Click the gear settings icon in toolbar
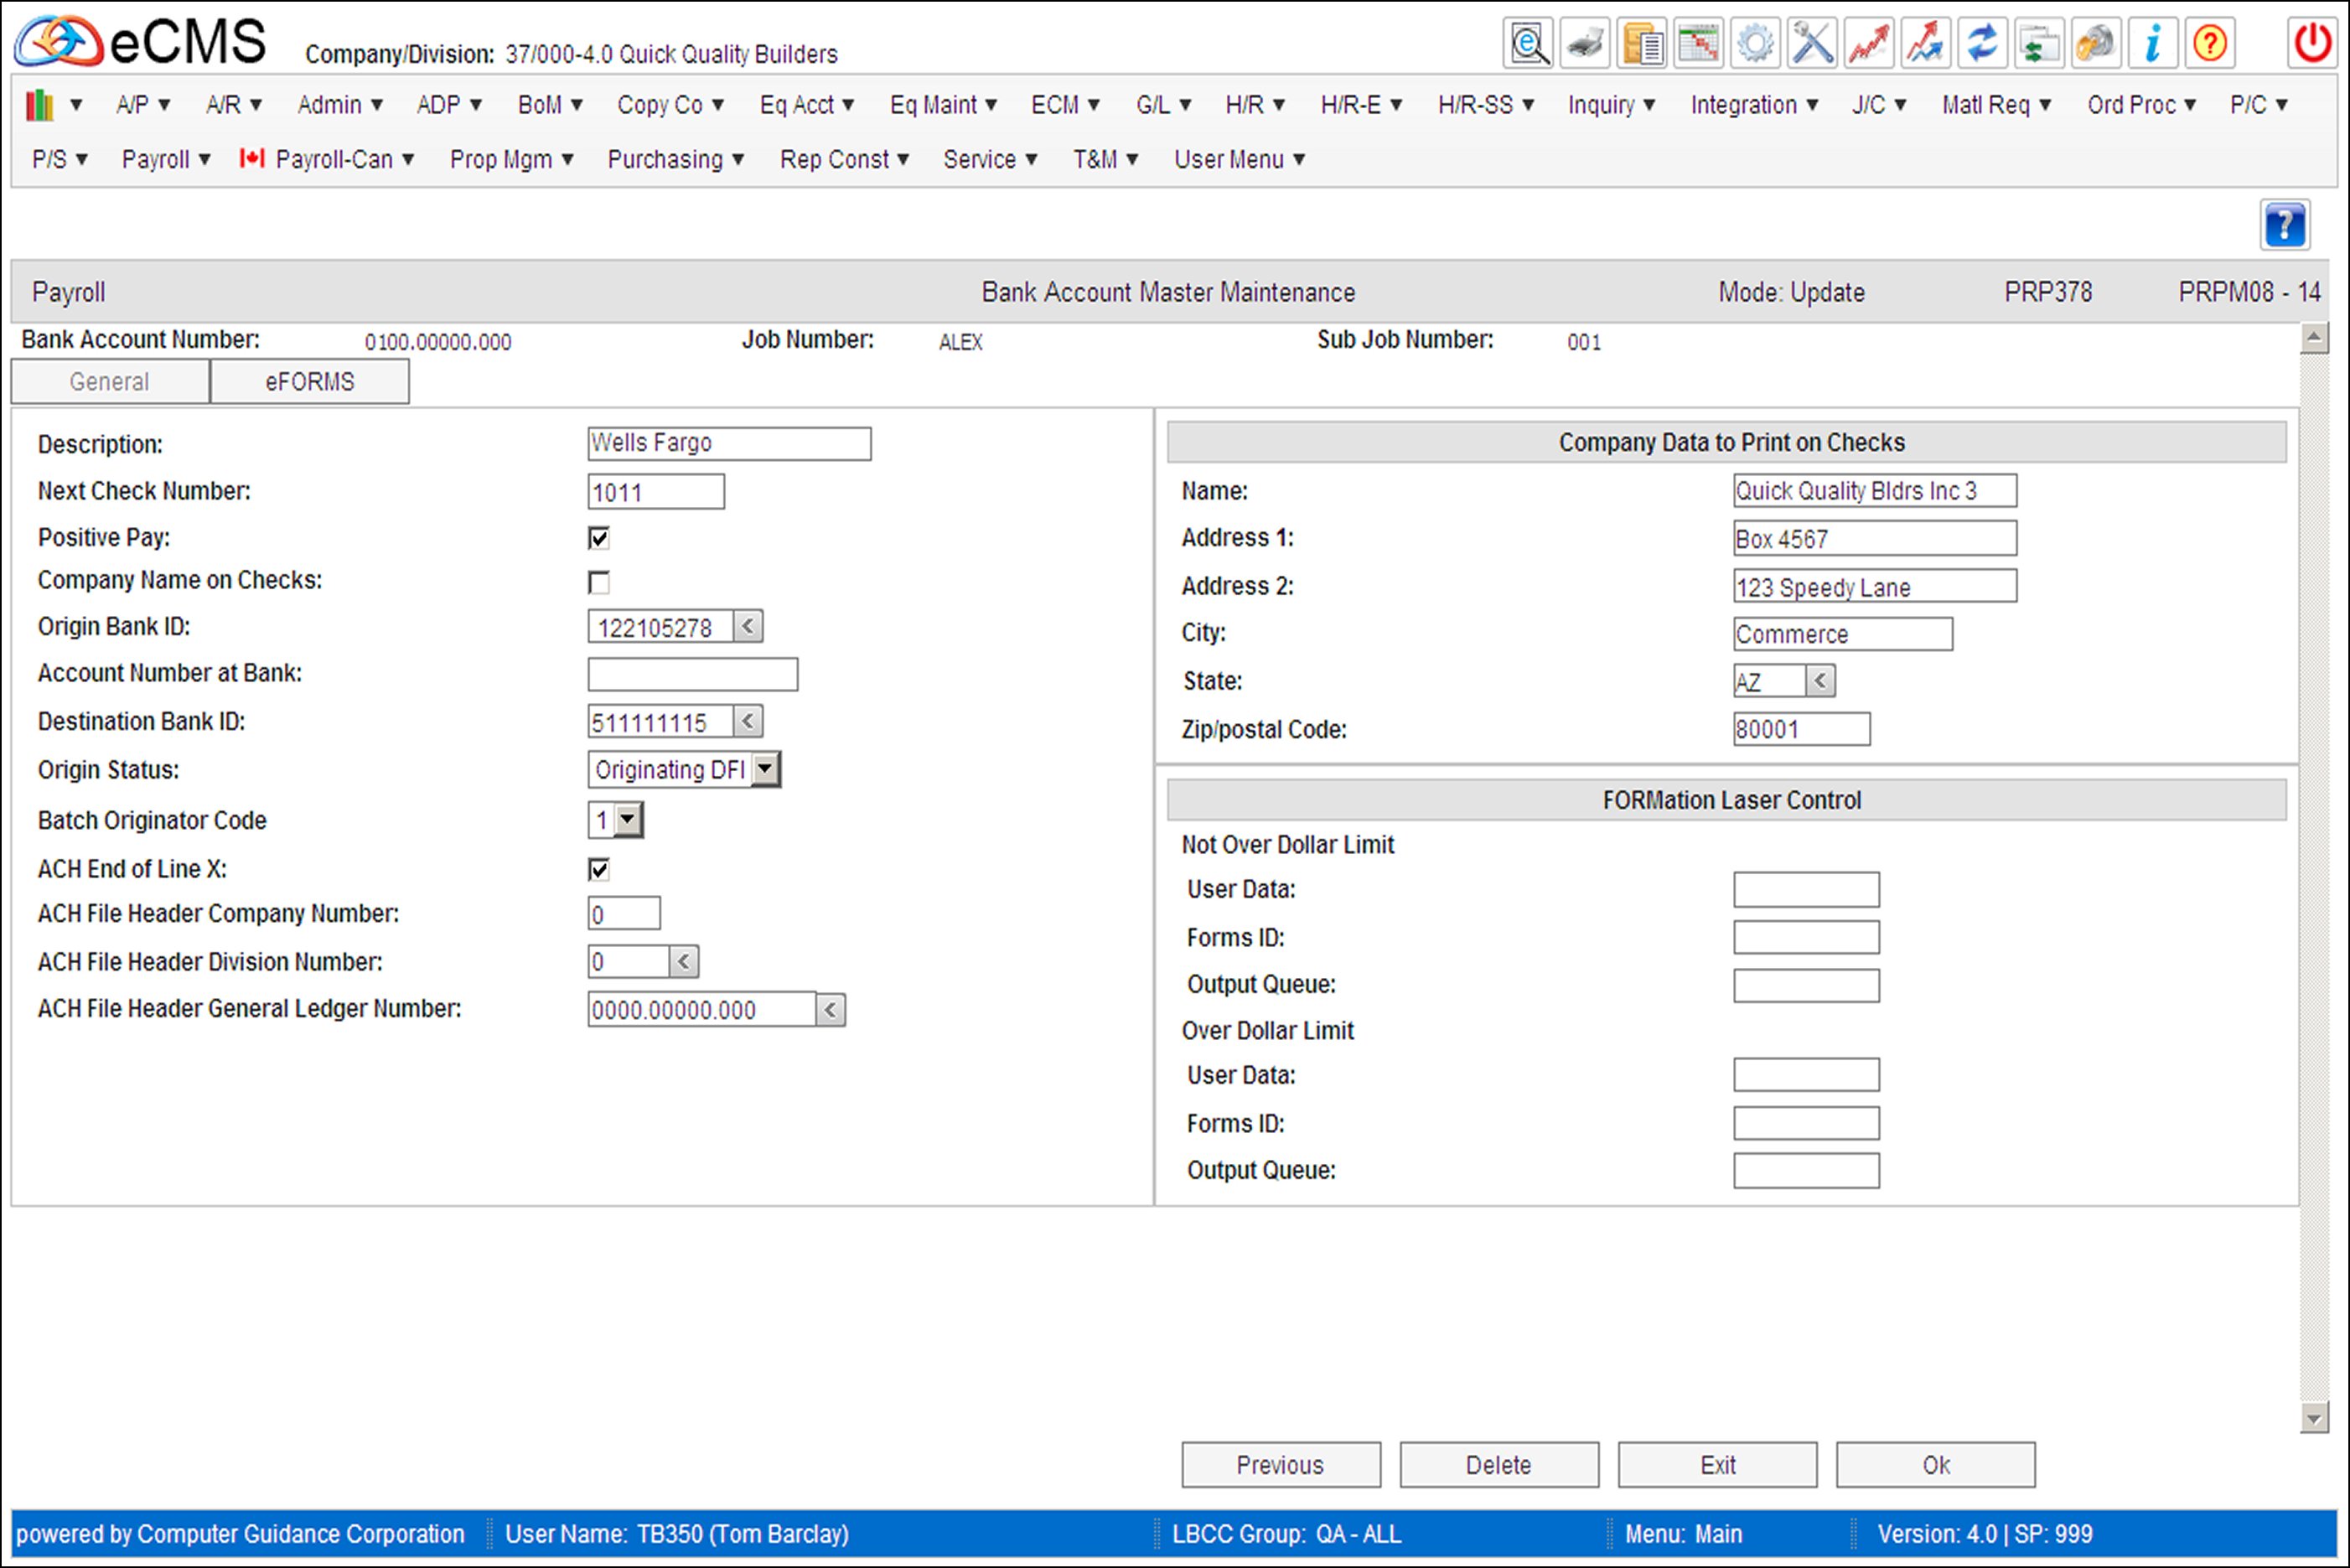 (1755, 43)
